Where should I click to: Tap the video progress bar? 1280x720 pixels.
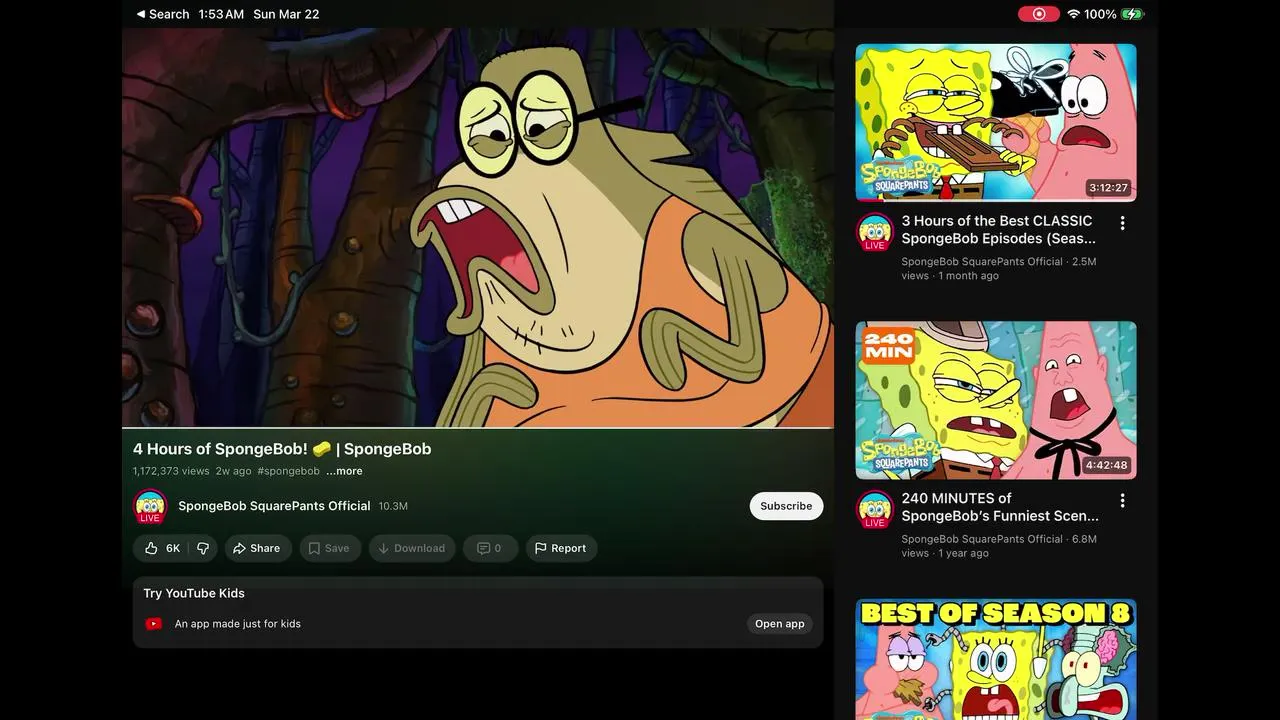tap(478, 427)
